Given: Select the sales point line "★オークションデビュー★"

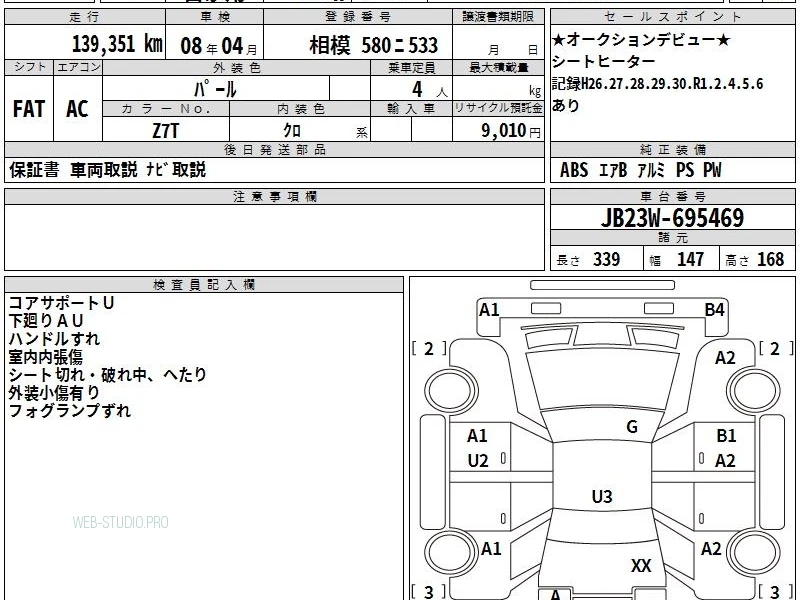Looking at the screenshot, I should click(641, 39).
